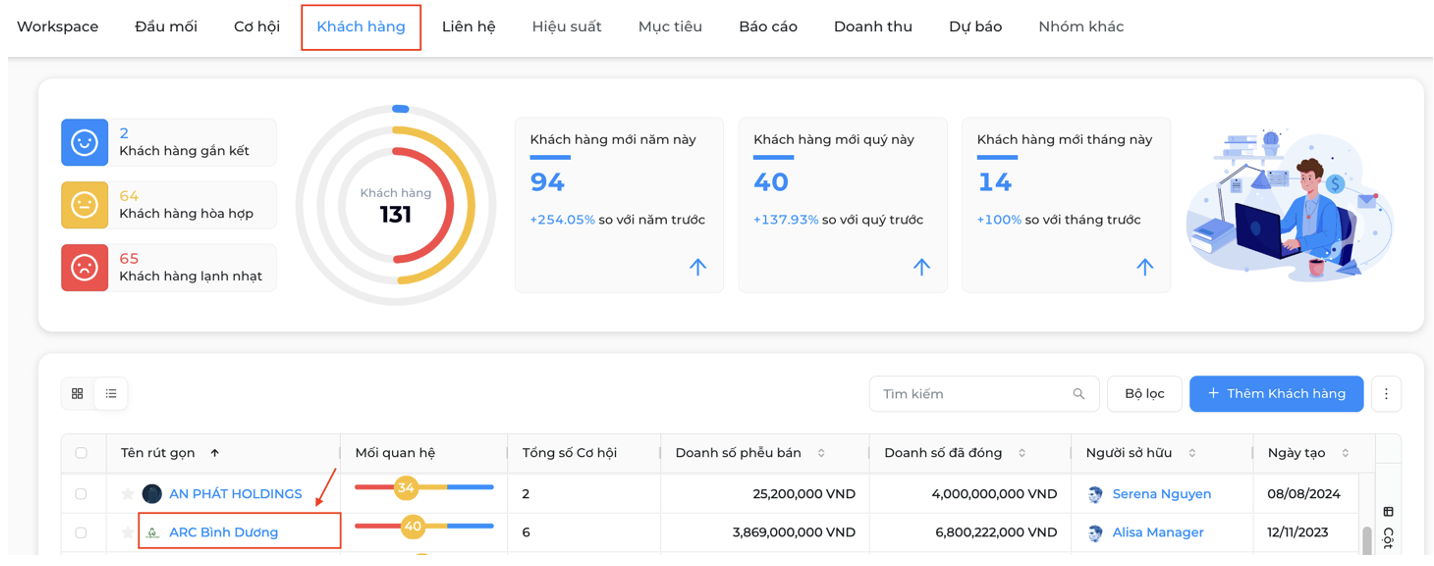
Task: Tick the select-all header checkbox
Action: pyautogui.click(x=81, y=453)
